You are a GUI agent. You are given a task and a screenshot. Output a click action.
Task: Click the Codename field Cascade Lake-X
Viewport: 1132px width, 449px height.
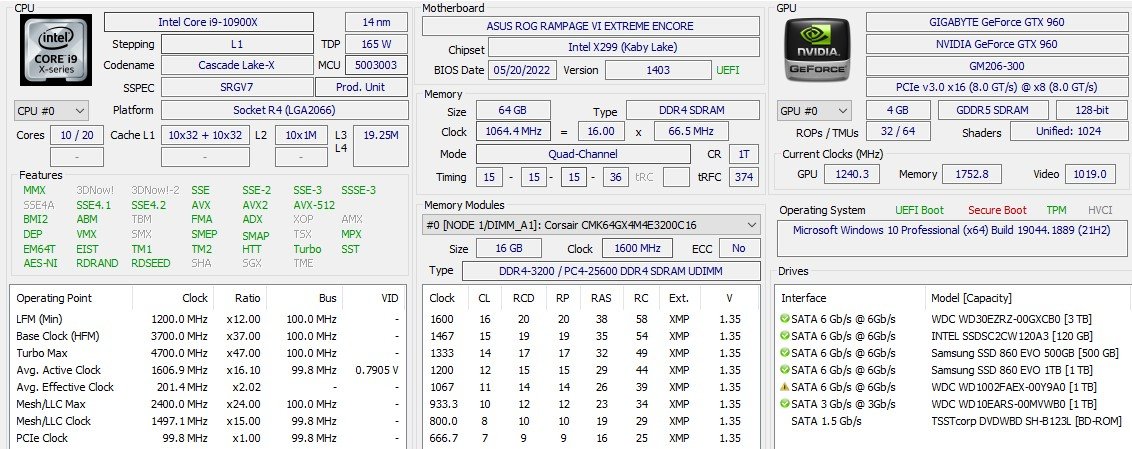(237, 65)
